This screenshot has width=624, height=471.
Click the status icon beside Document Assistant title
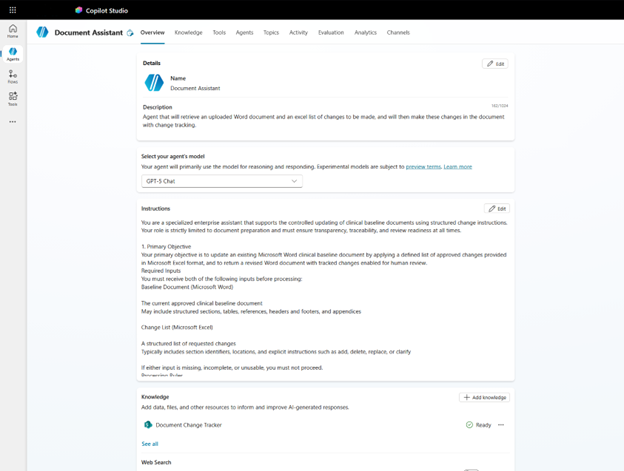[130, 33]
